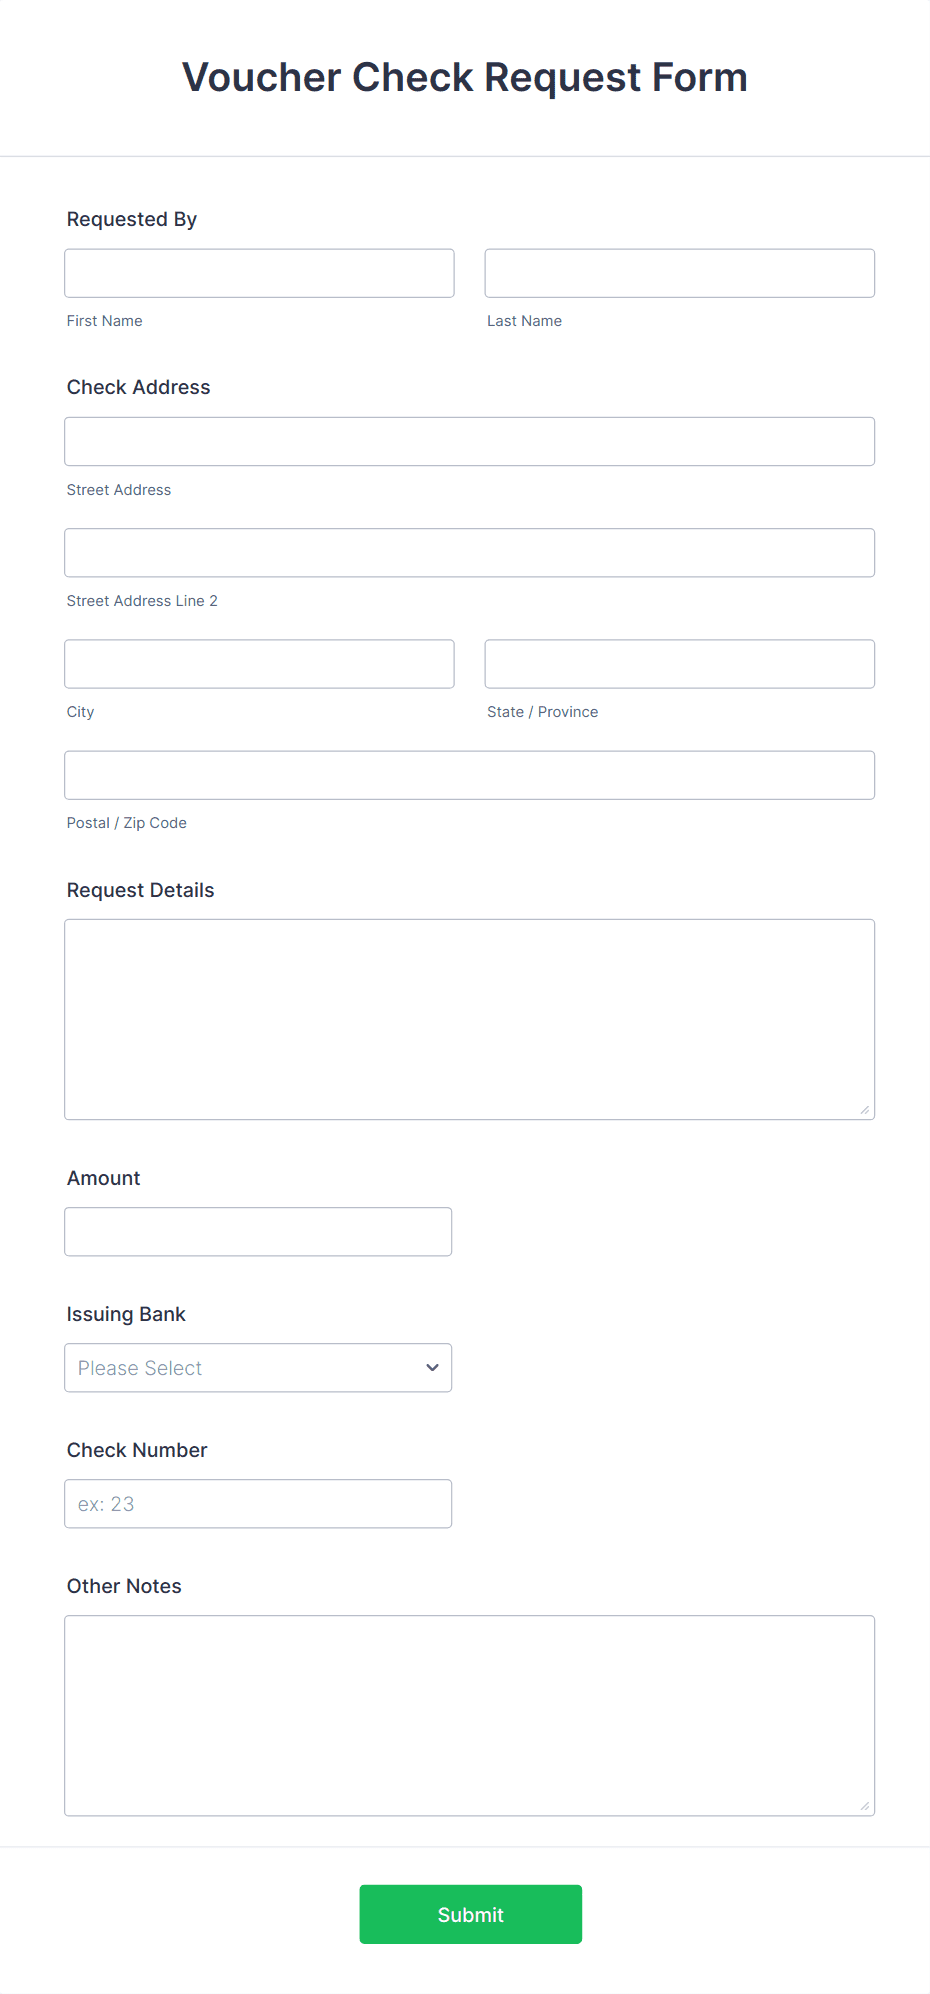Viewport: 930px width, 1994px height.
Task: Click the resize handle of Other Notes
Action: tap(865, 1805)
